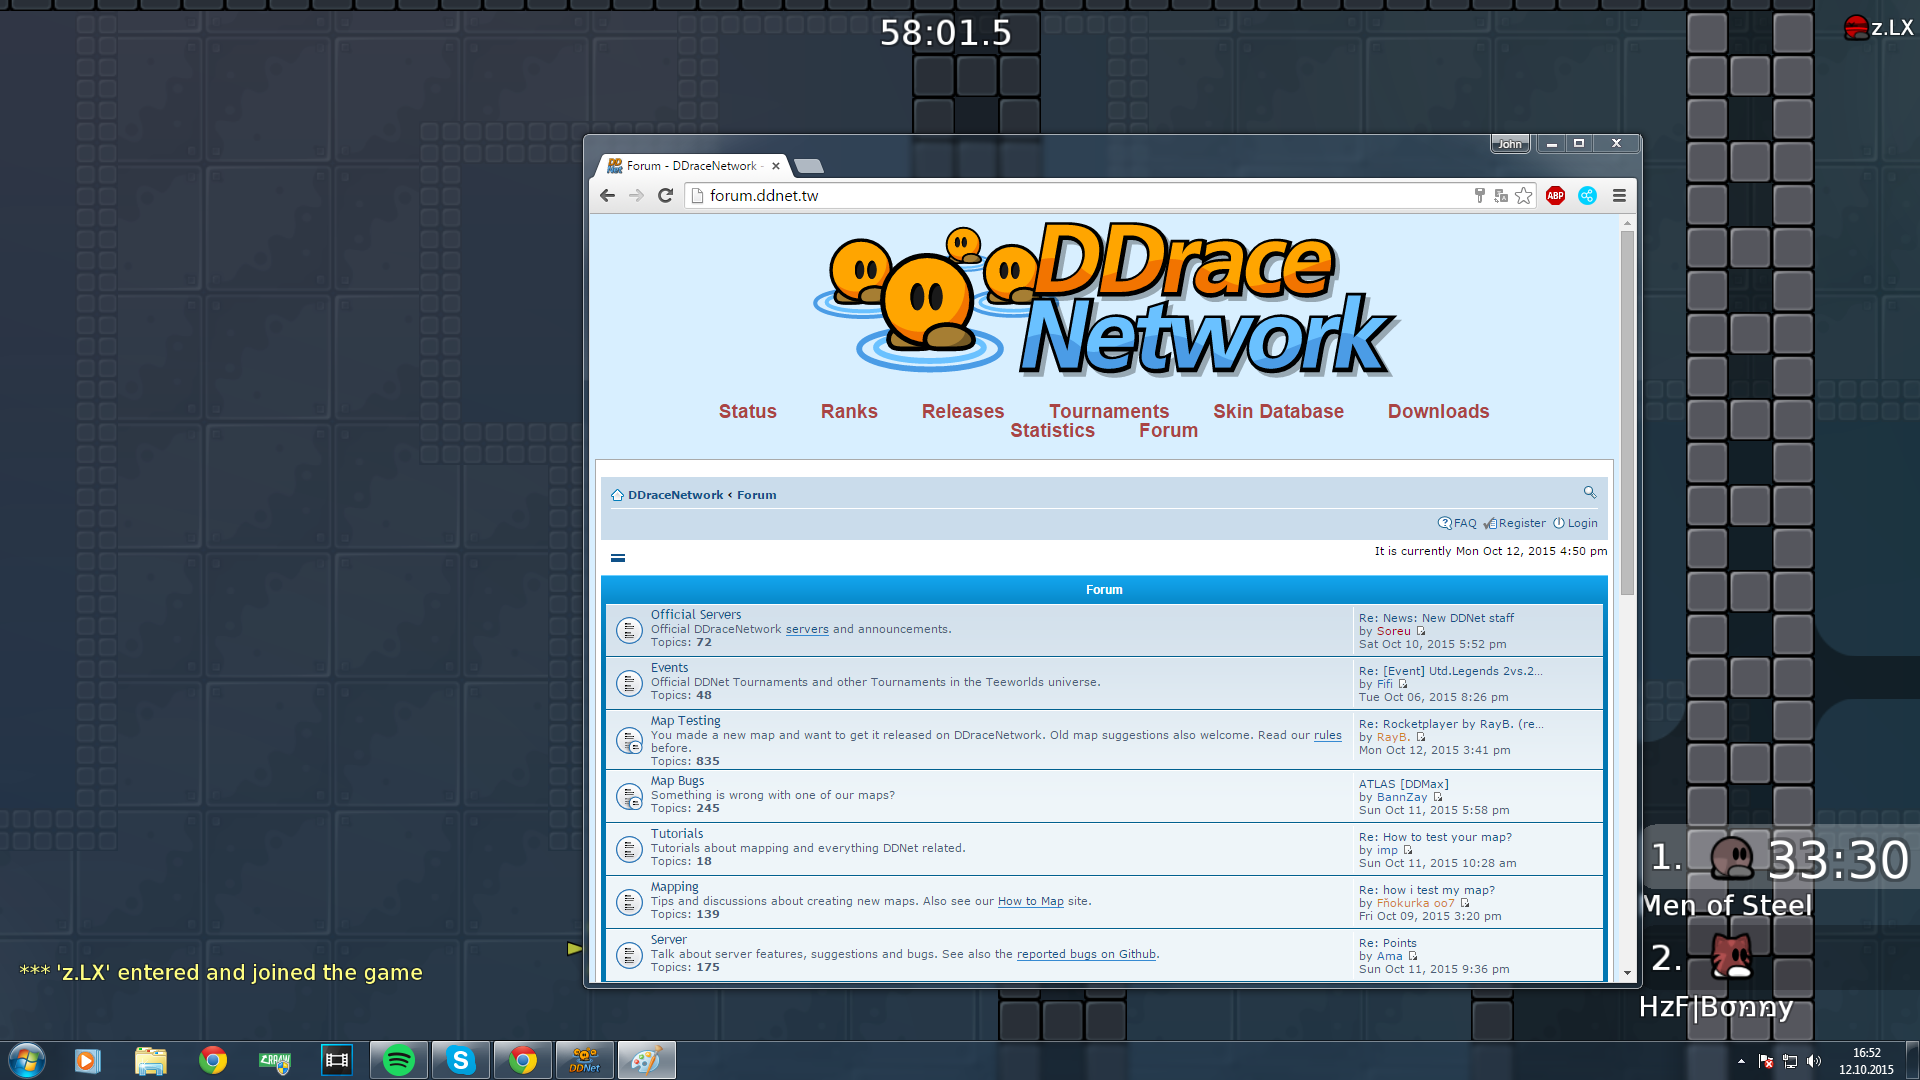1920x1080 pixels.
Task: Open the John profile switcher button
Action: pyautogui.click(x=1509, y=144)
